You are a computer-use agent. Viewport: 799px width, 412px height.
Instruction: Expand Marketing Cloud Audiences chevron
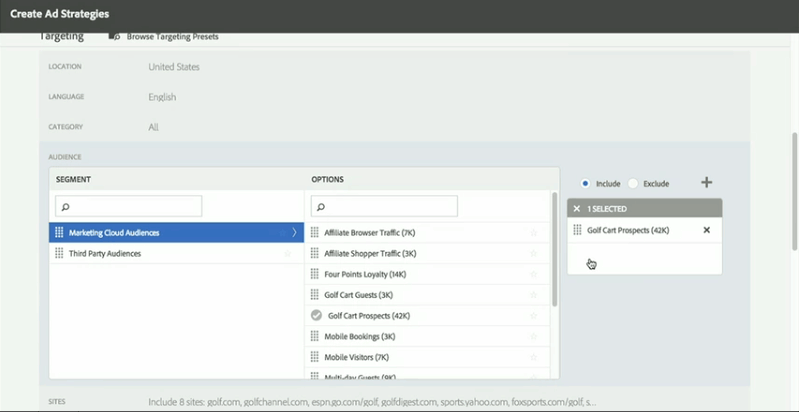pyautogui.click(x=294, y=233)
